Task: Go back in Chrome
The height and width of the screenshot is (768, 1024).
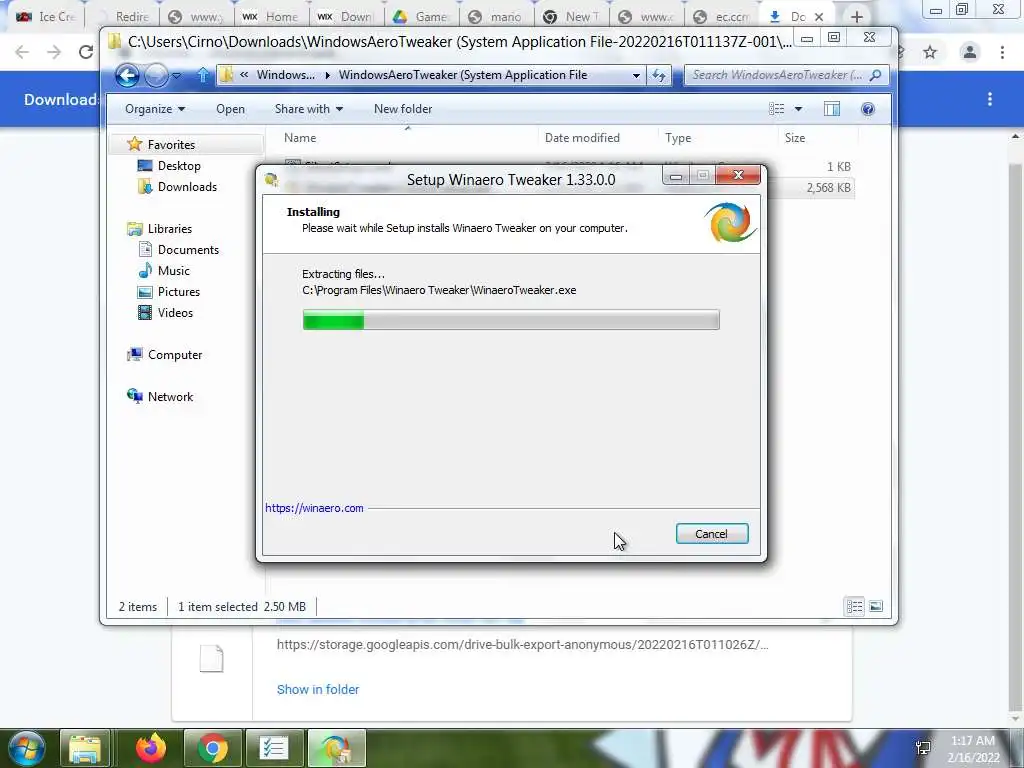Action: pos(22,52)
